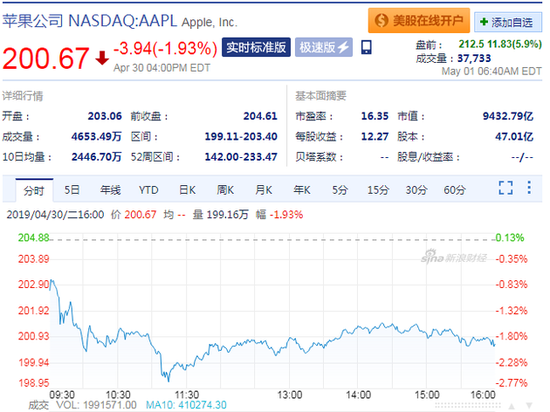This screenshot has width=550, height=412.
Task: Switch to the 年线 chart tab
Action: [110, 190]
